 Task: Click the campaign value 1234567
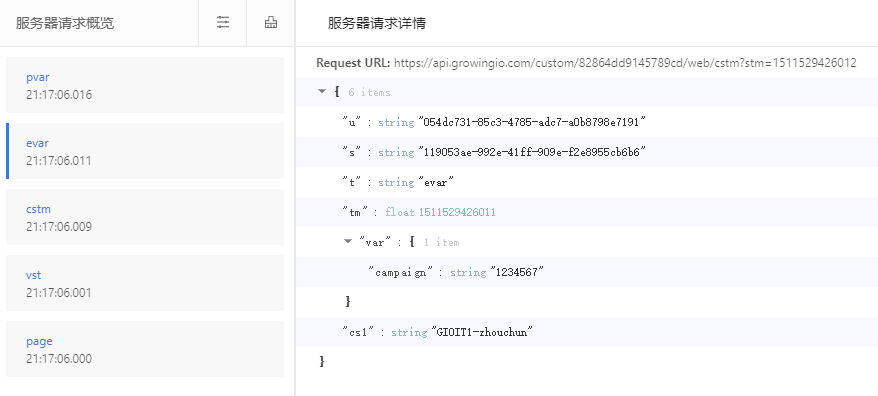(x=517, y=272)
